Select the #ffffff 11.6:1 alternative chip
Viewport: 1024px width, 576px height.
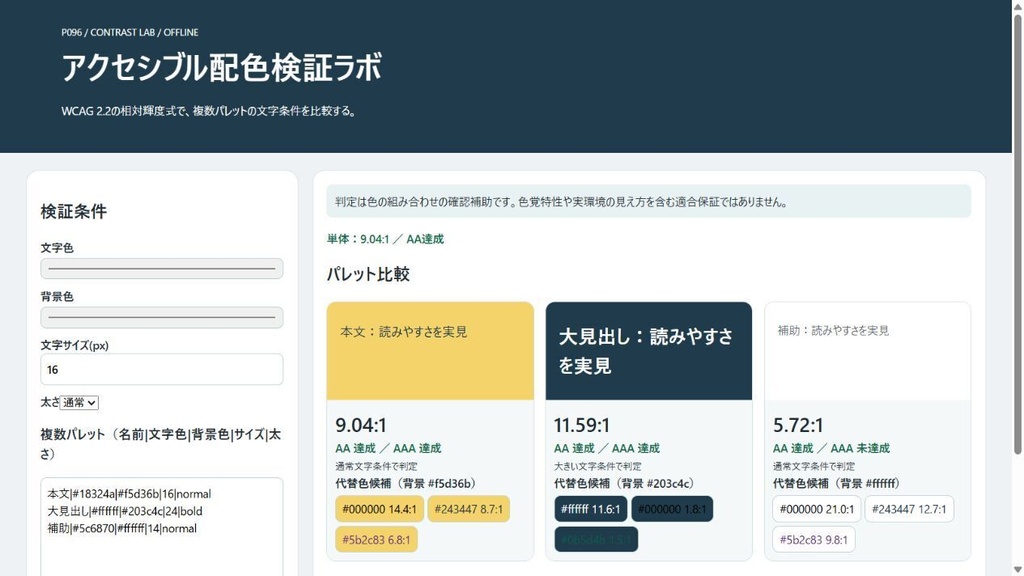(x=590, y=509)
